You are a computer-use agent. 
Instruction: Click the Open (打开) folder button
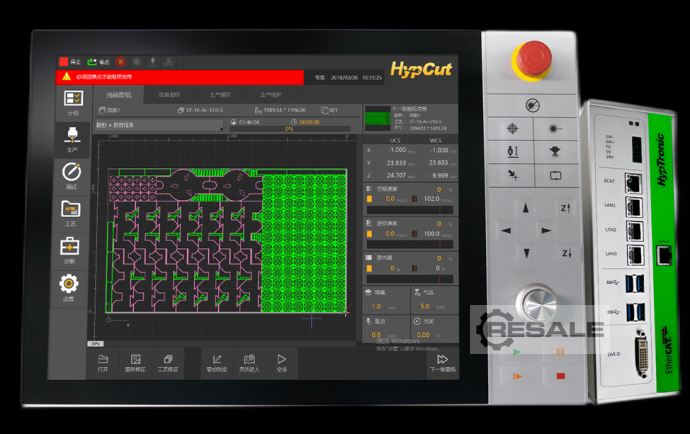pos(103,363)
